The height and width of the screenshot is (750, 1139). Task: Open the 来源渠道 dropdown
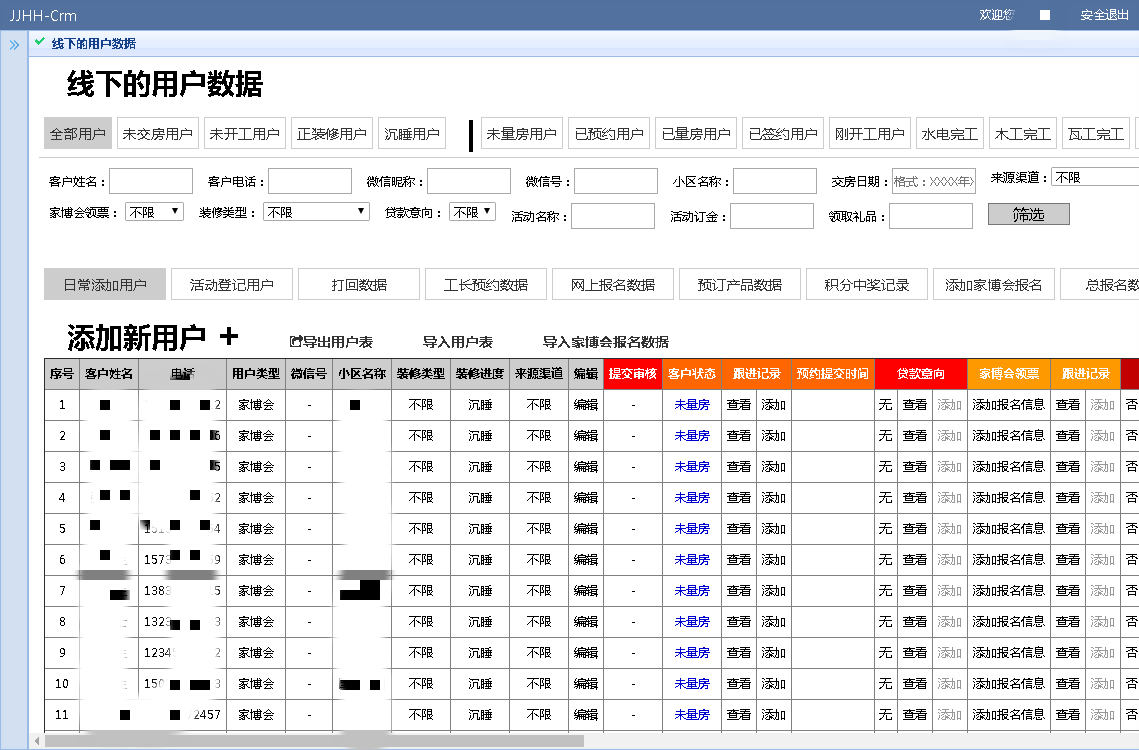(1094, 177)
